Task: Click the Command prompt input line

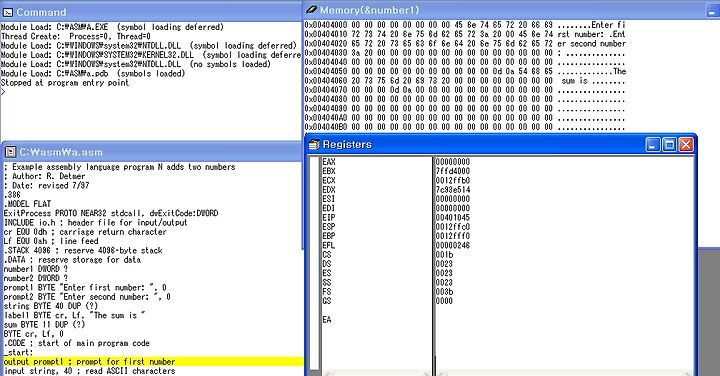Action: [x=151, y=92]
